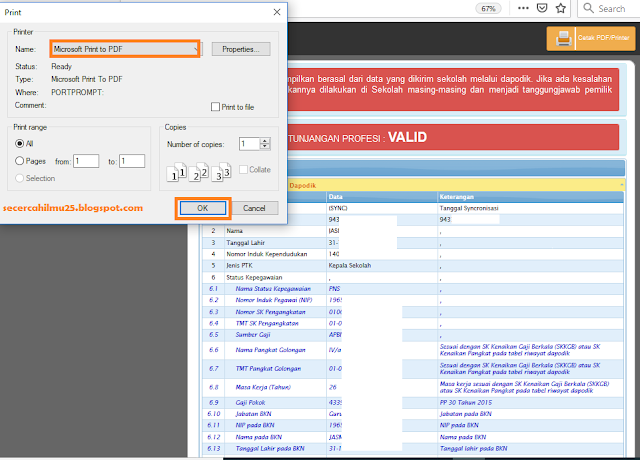Select the 'Nomor Induk Kependudukan' row label
Viewport: 640px width, 460px height.
(267, 254)
